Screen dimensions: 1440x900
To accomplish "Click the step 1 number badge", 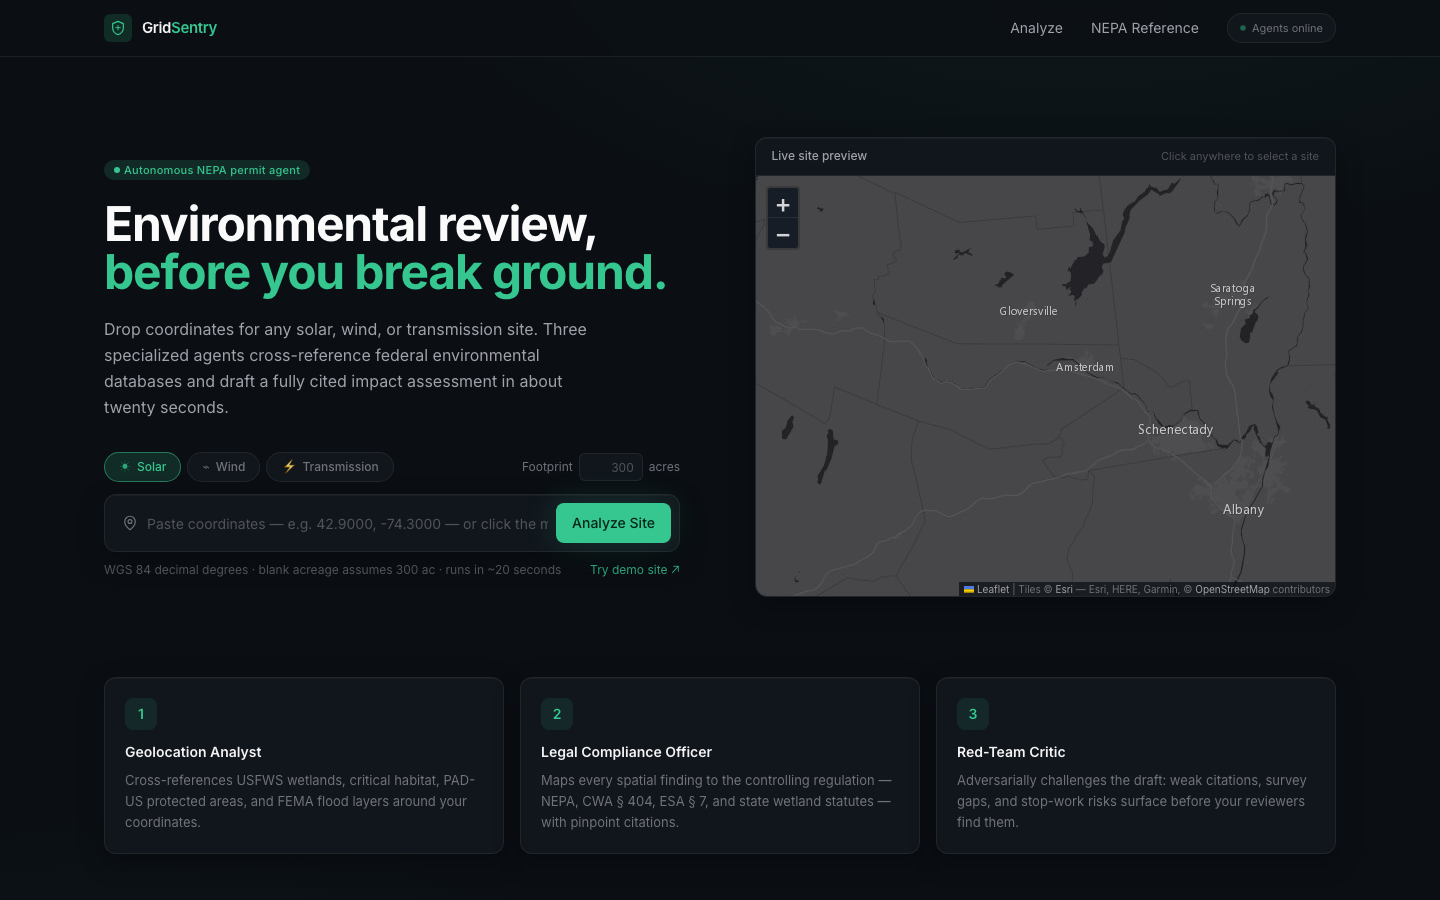I will 141,714.
